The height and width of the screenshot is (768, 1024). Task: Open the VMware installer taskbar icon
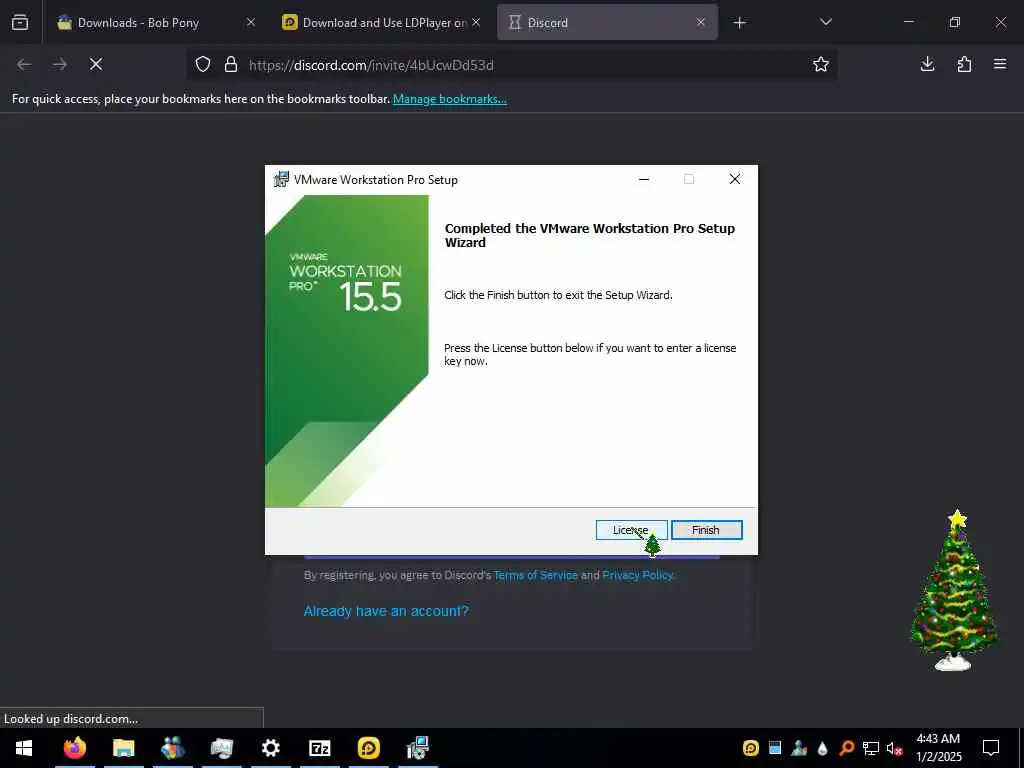point(418,748)
